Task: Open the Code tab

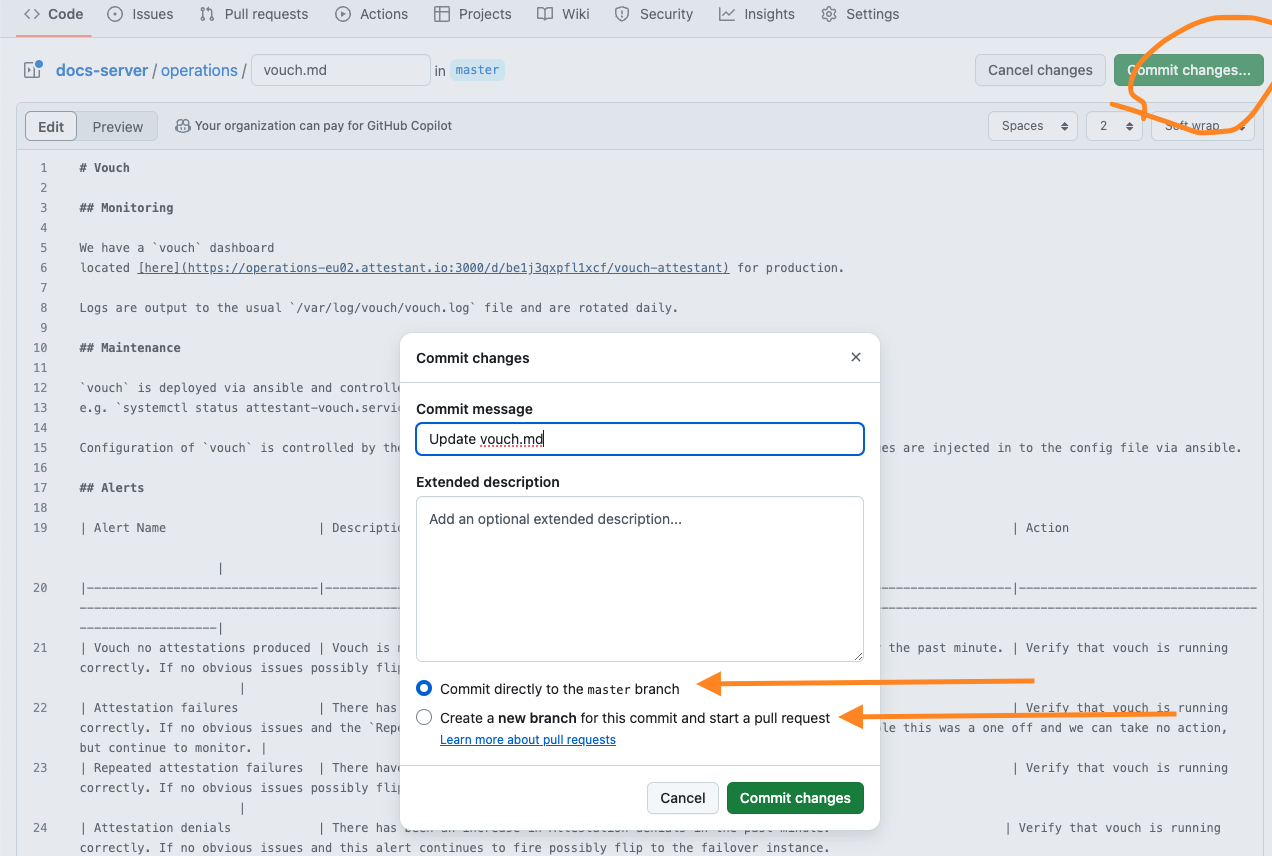Action: pyautogui.click(x=53, y=14)
